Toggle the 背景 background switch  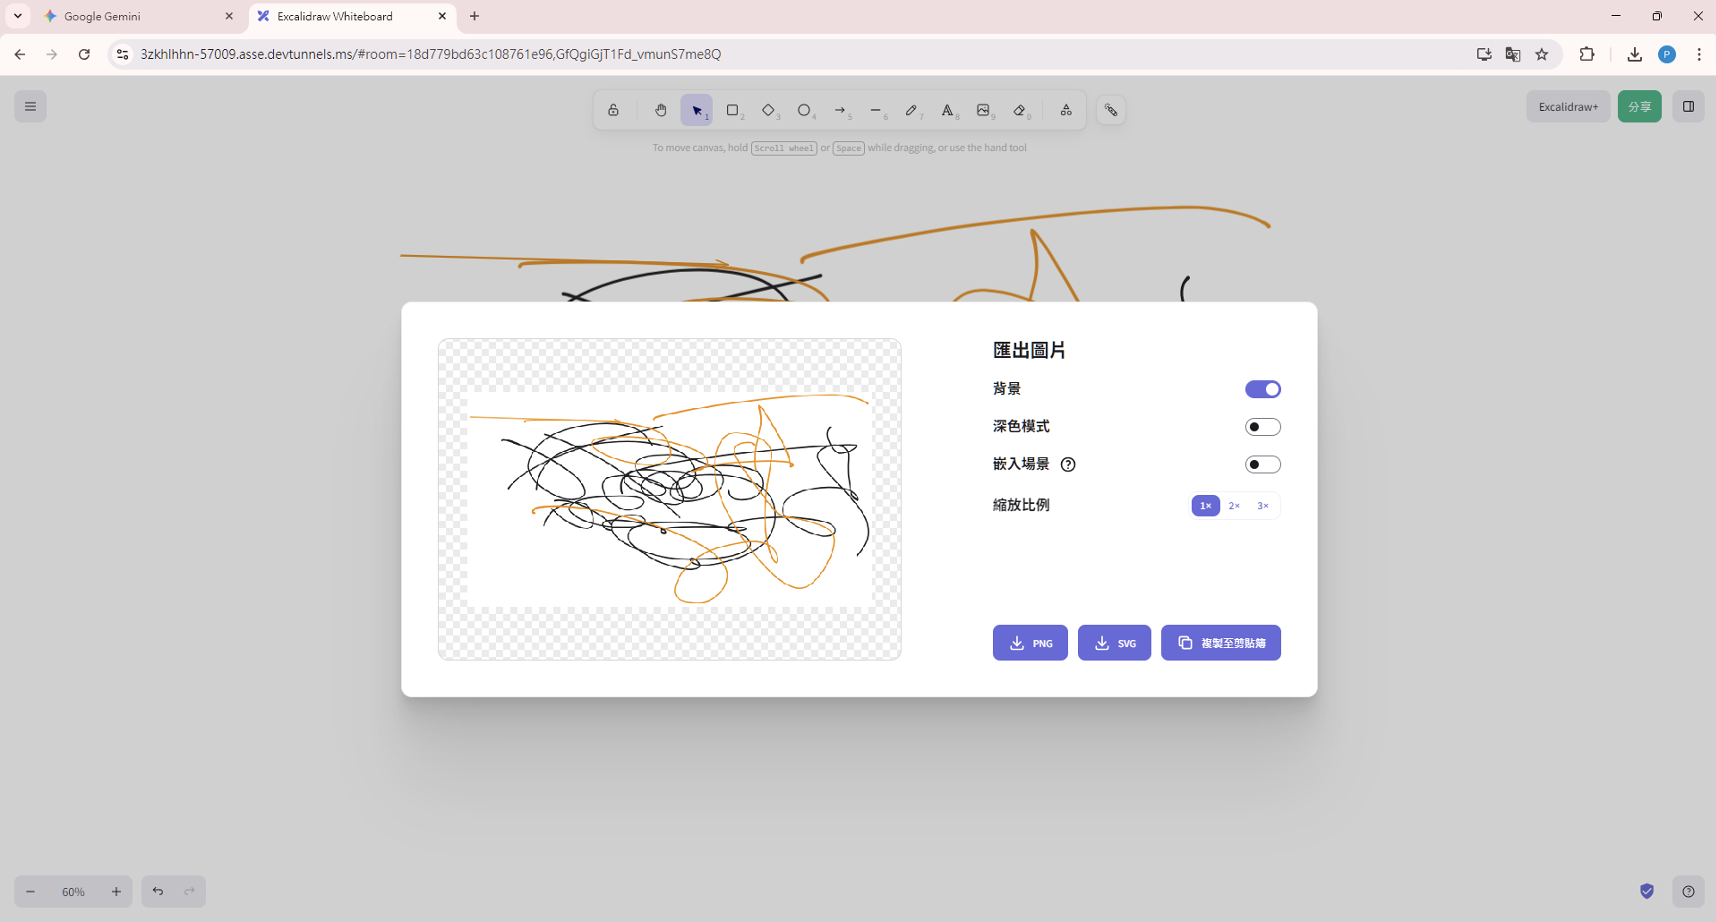point(1262,389)
